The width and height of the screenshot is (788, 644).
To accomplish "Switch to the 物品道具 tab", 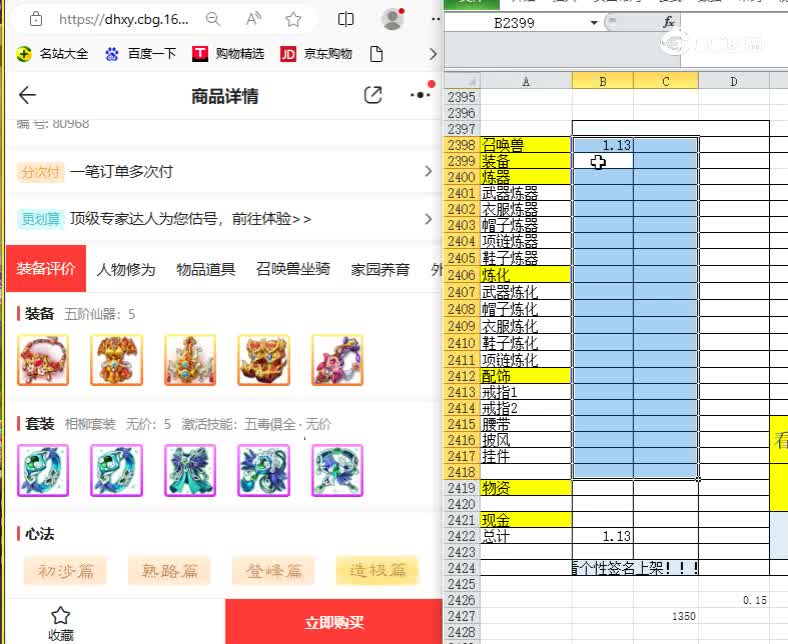I will pos(206,269).
